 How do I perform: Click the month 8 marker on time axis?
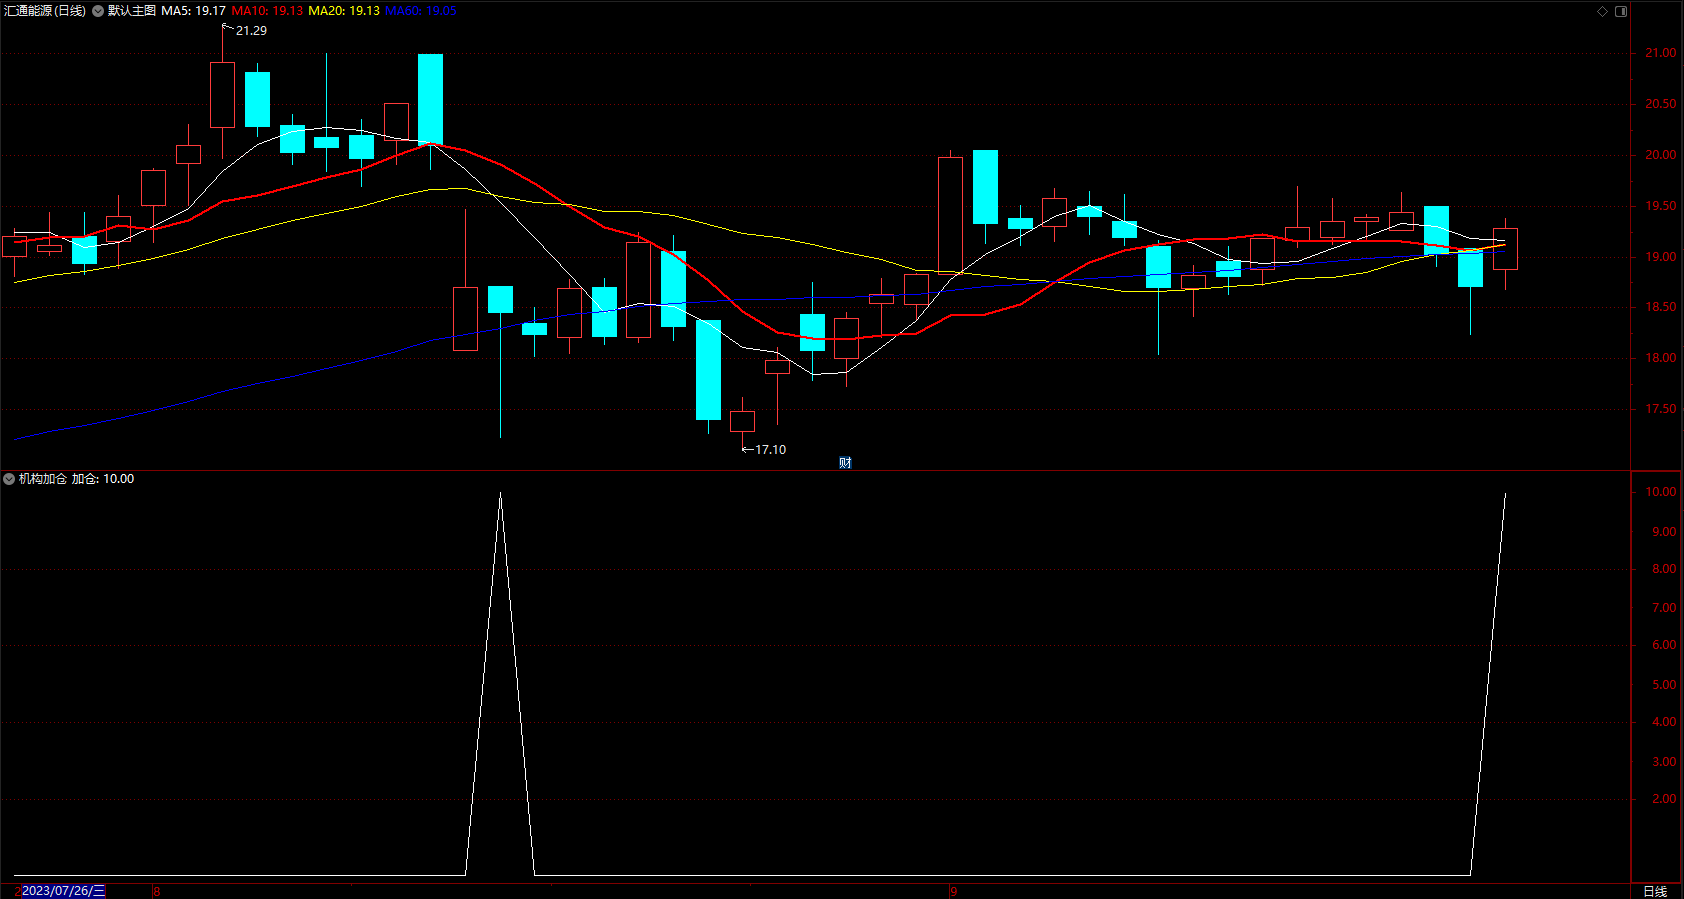(157, 891)
